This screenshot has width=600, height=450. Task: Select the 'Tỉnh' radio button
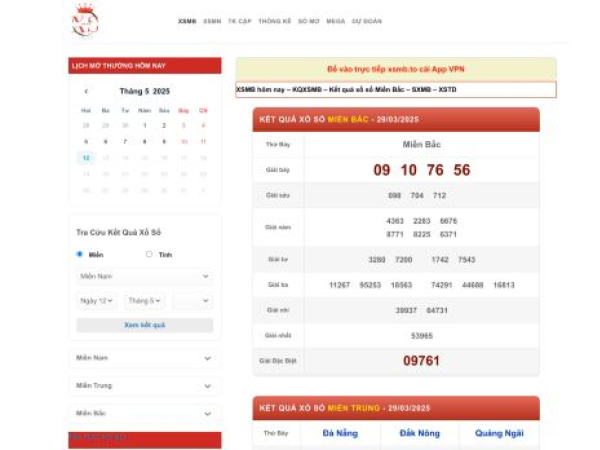coord(149,254)
